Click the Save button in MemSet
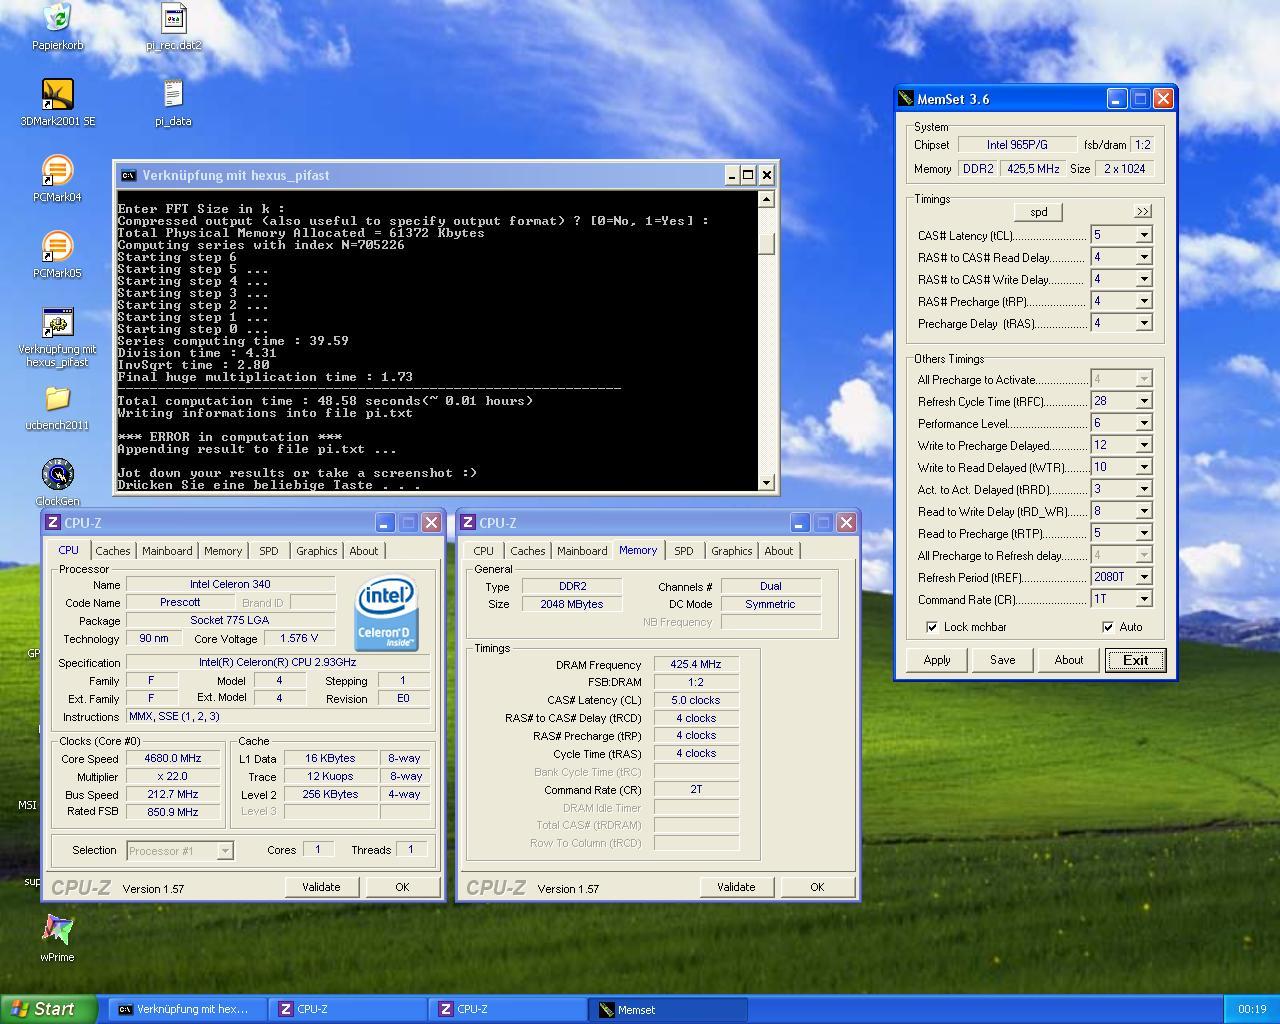1280x1024 pixels. point(1003,660)
